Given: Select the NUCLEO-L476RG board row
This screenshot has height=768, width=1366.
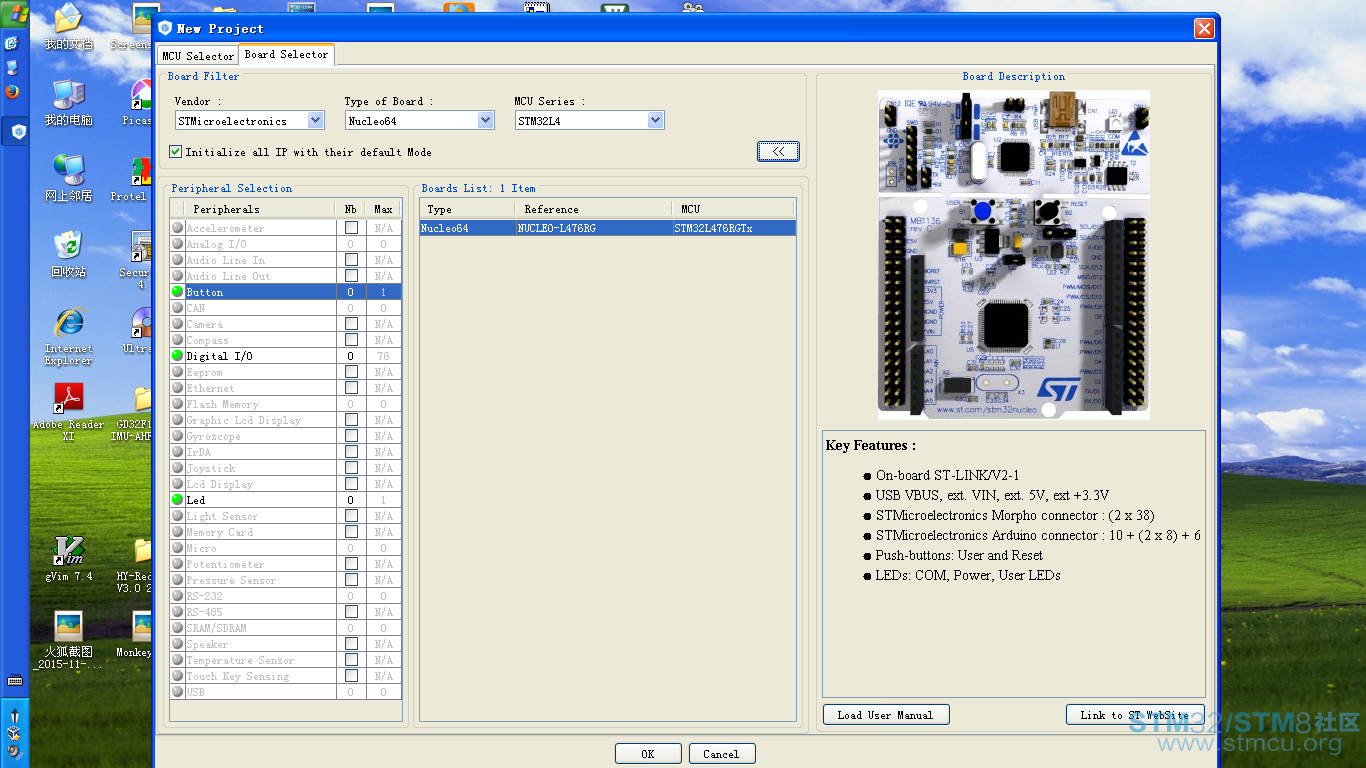Looking at the screenshot, I should click(608, 228).
